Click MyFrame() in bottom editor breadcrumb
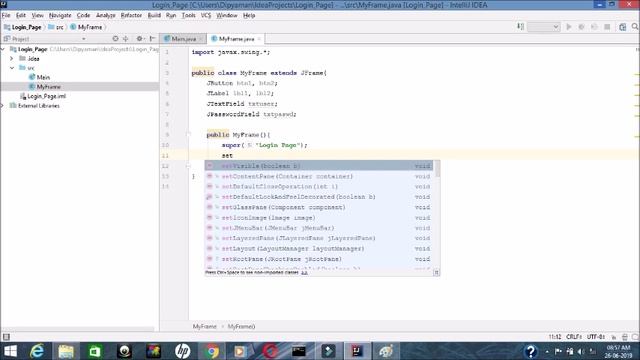Screen dimensions: 640x360 [x=241, y=327]
